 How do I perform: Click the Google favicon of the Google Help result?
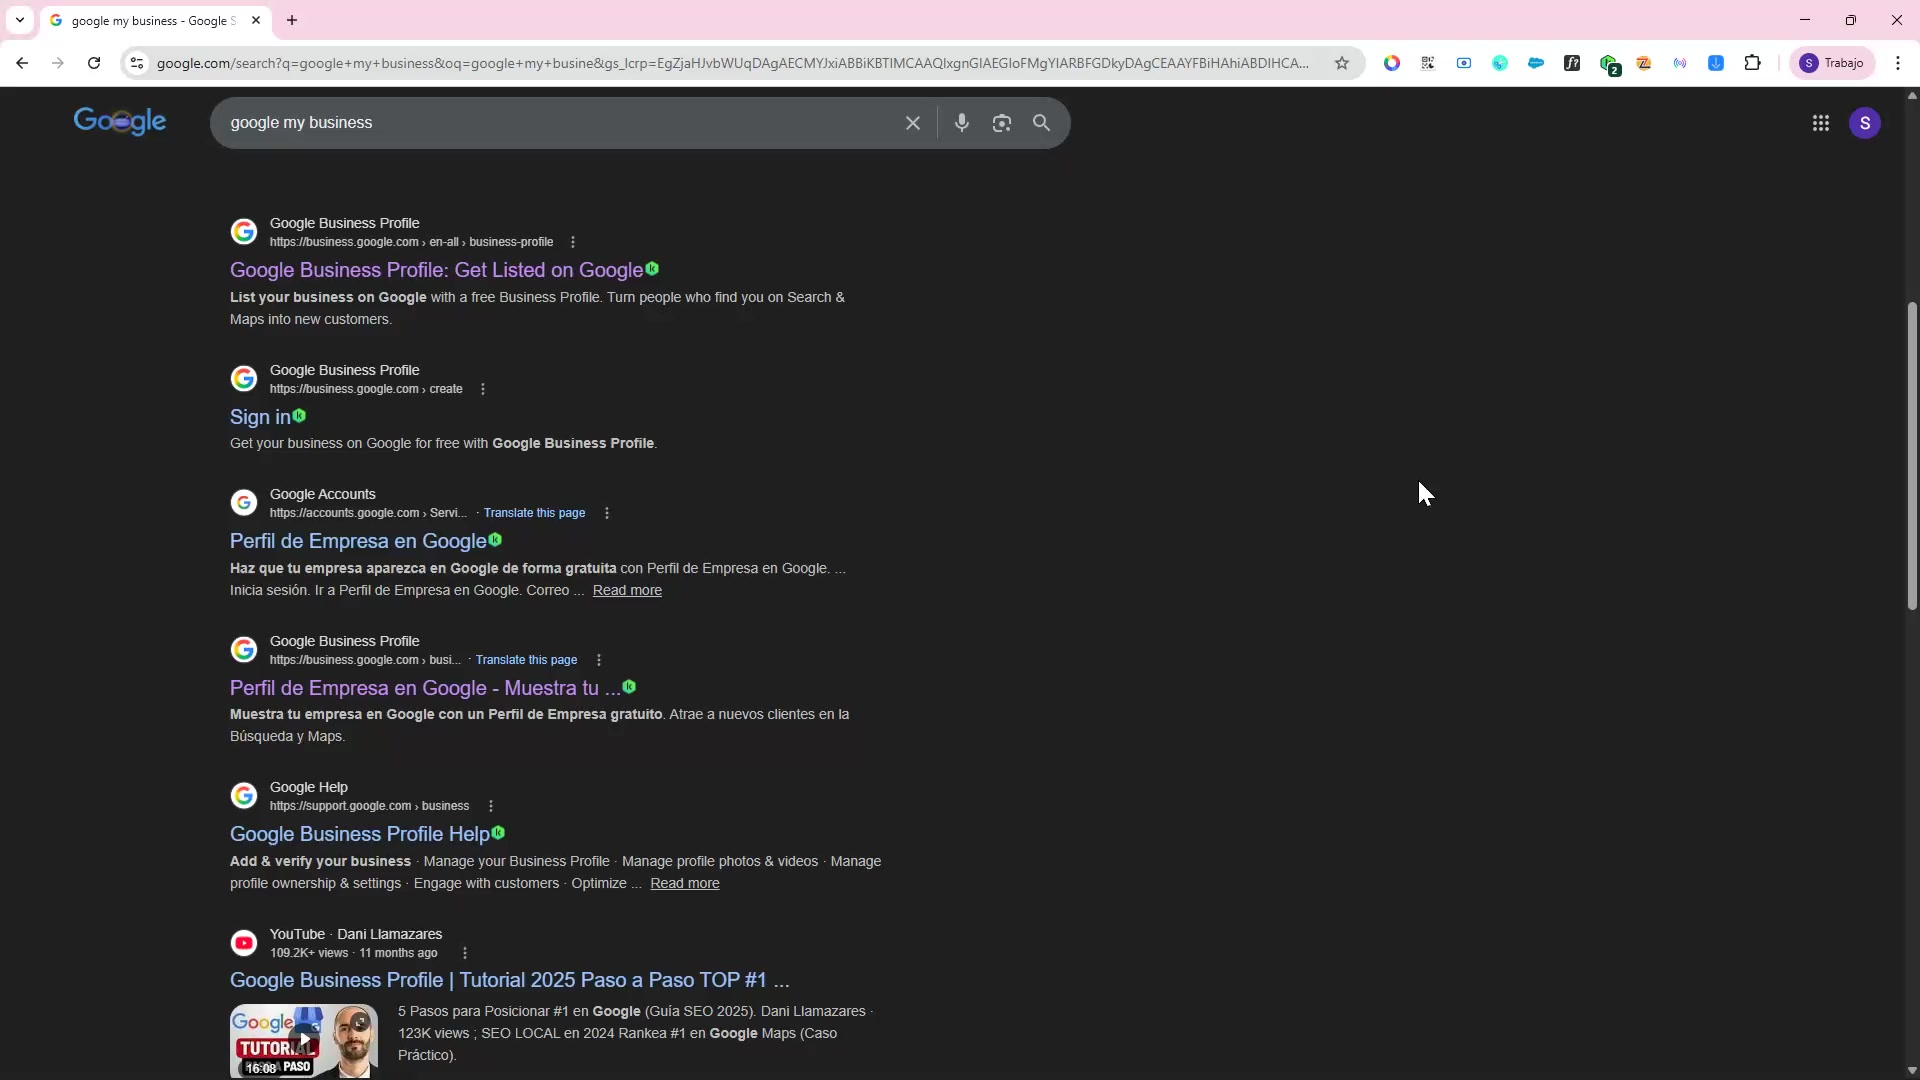pos(244,796)
